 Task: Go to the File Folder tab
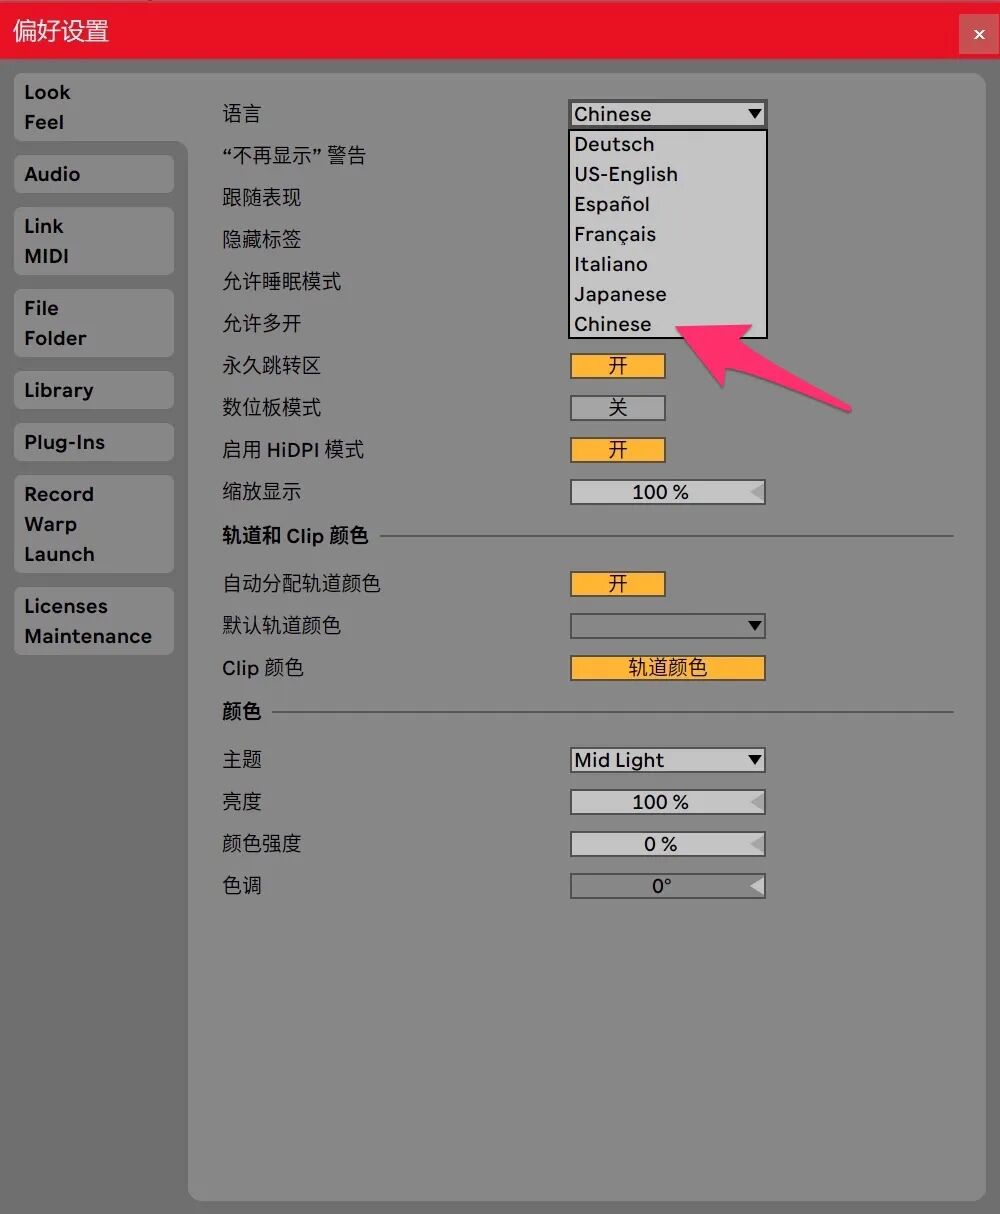(94, 323)
